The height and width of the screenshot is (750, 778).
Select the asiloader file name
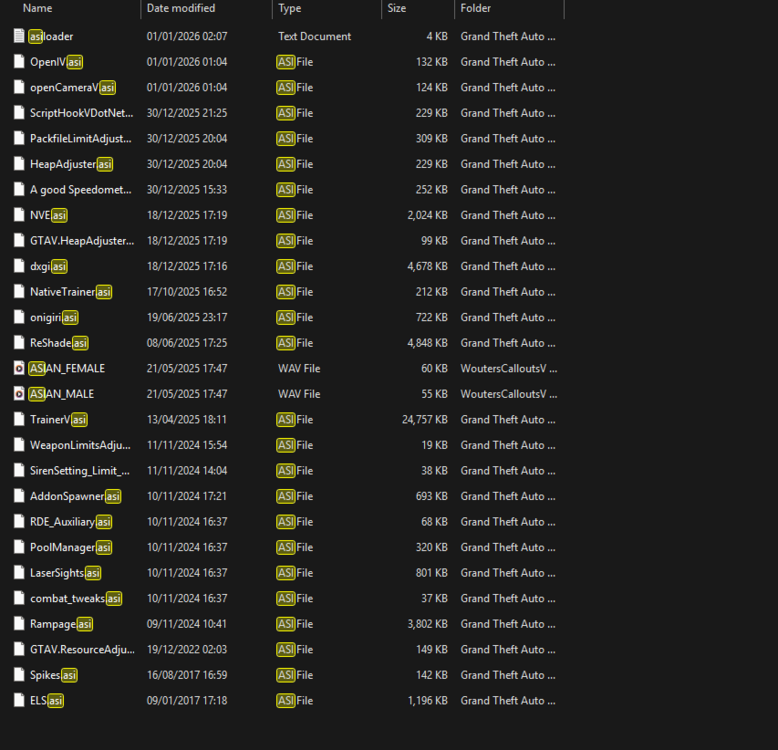(51, 36)
